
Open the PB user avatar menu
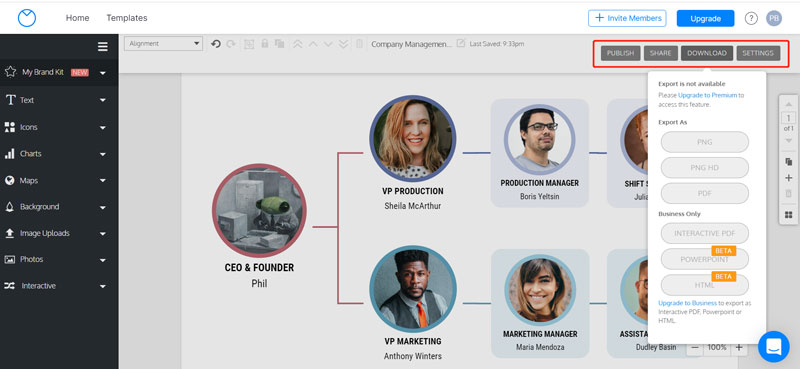(x=774, y=18)
